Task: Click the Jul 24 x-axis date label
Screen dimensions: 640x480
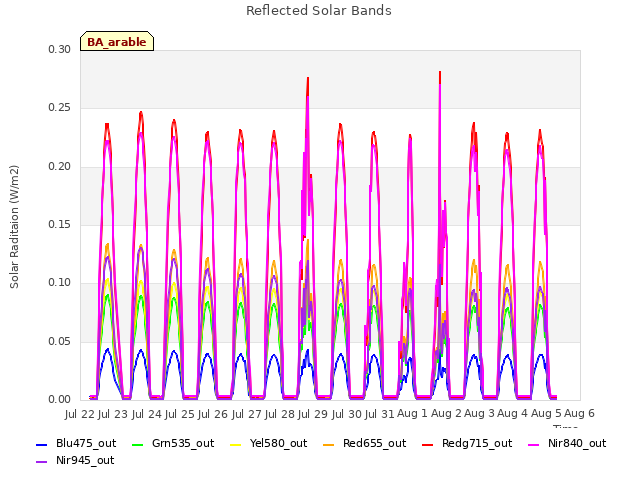Action: tap(147, 414)
